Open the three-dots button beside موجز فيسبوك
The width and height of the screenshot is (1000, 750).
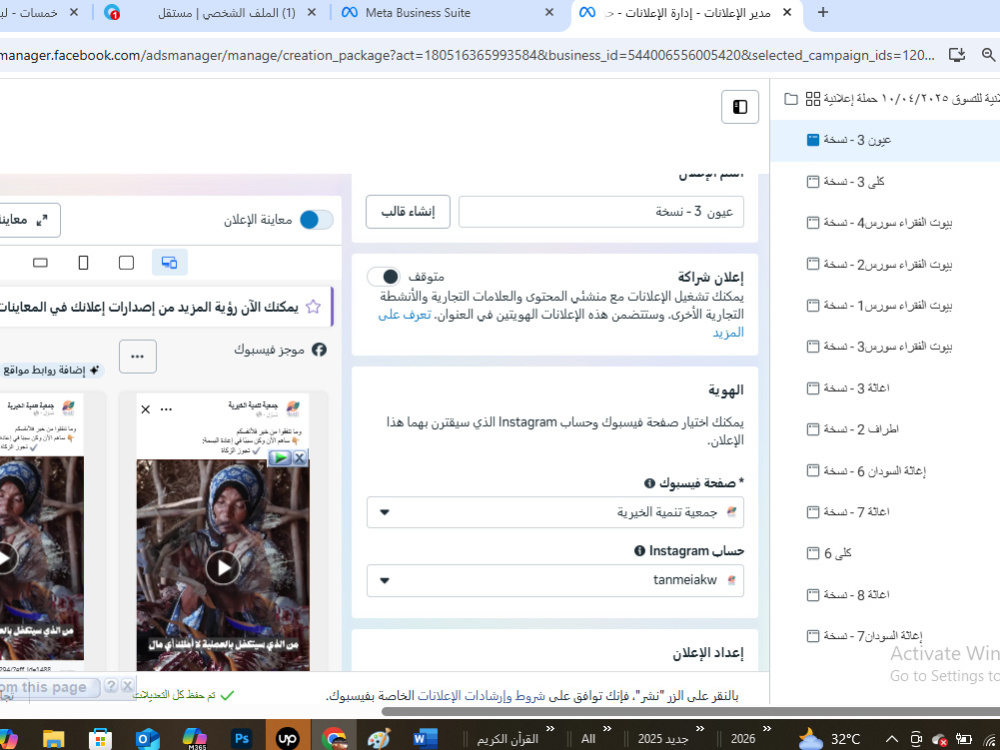coord(137,357)
